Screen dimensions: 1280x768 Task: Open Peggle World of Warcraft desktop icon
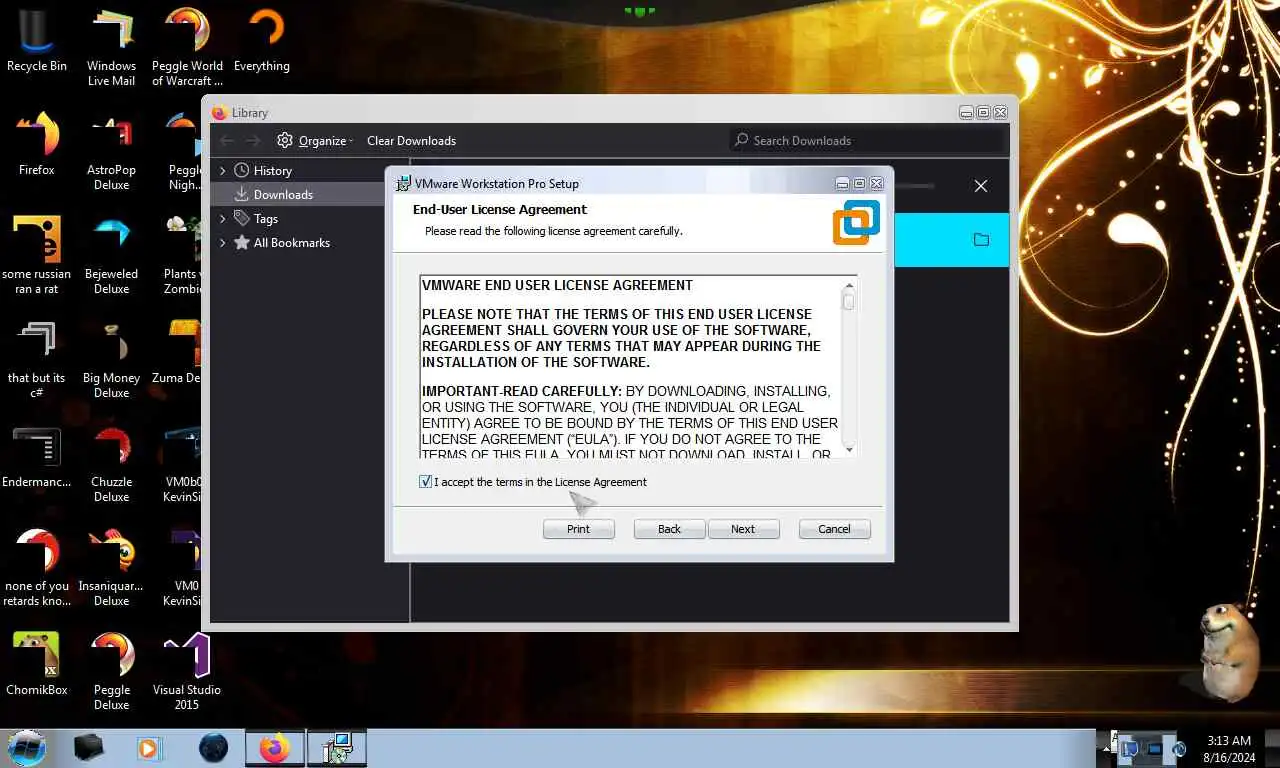(x=187, y=48)
